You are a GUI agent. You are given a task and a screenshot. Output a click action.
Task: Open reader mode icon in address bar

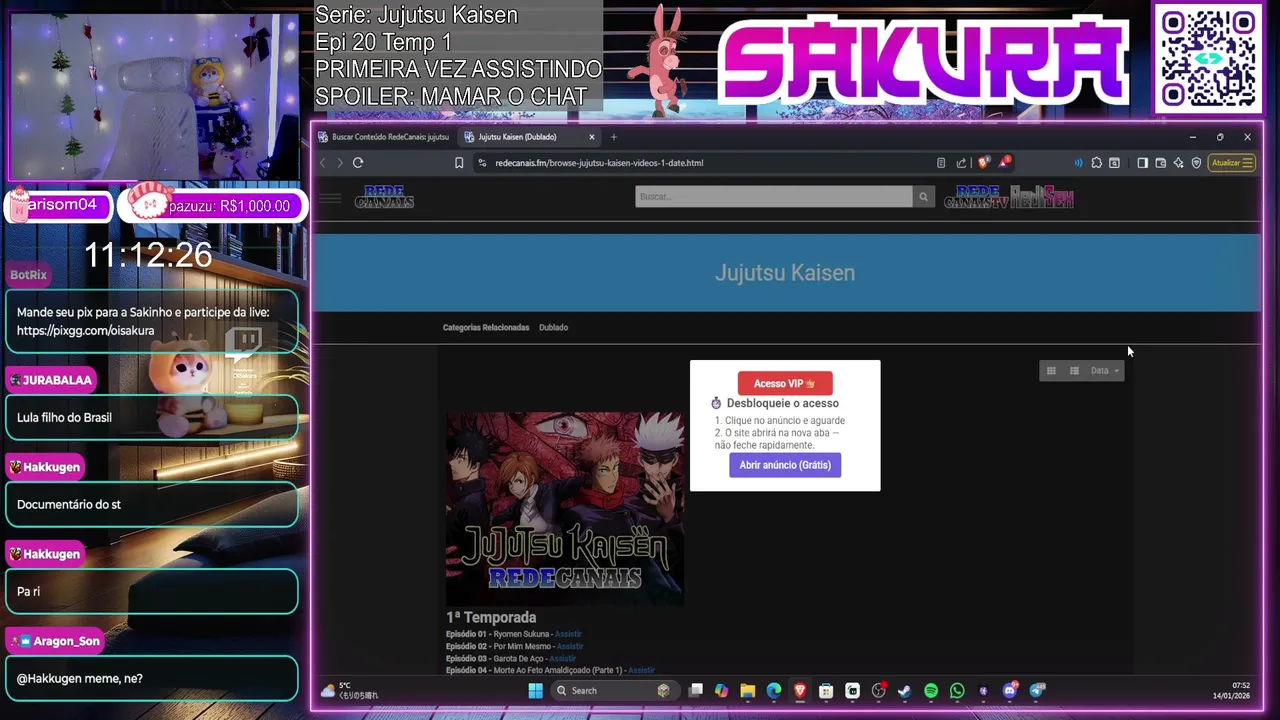pyautogui.click(x=941, y=163)
